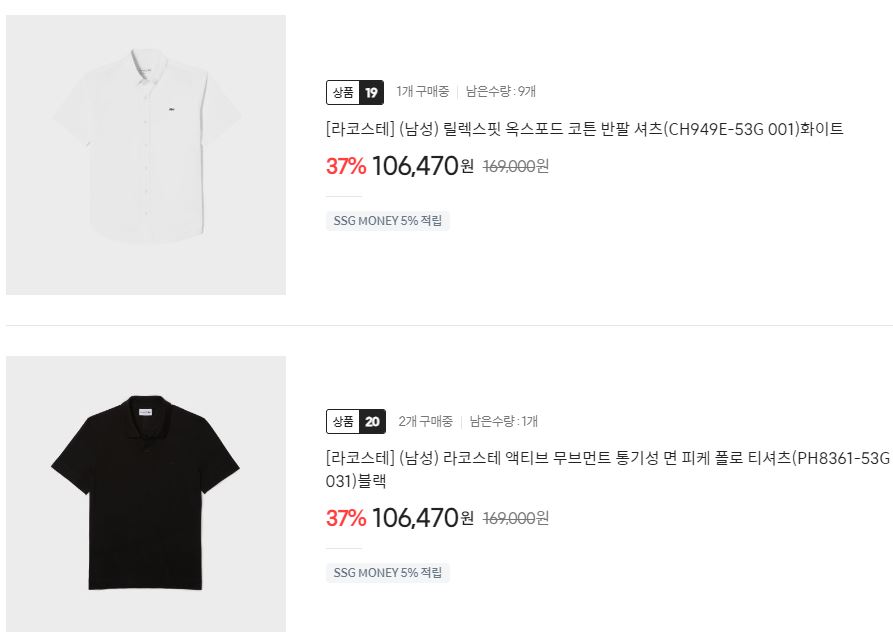
Task: Click the crocodile logo on the white shirt
Action: click(x=171, y=109)
